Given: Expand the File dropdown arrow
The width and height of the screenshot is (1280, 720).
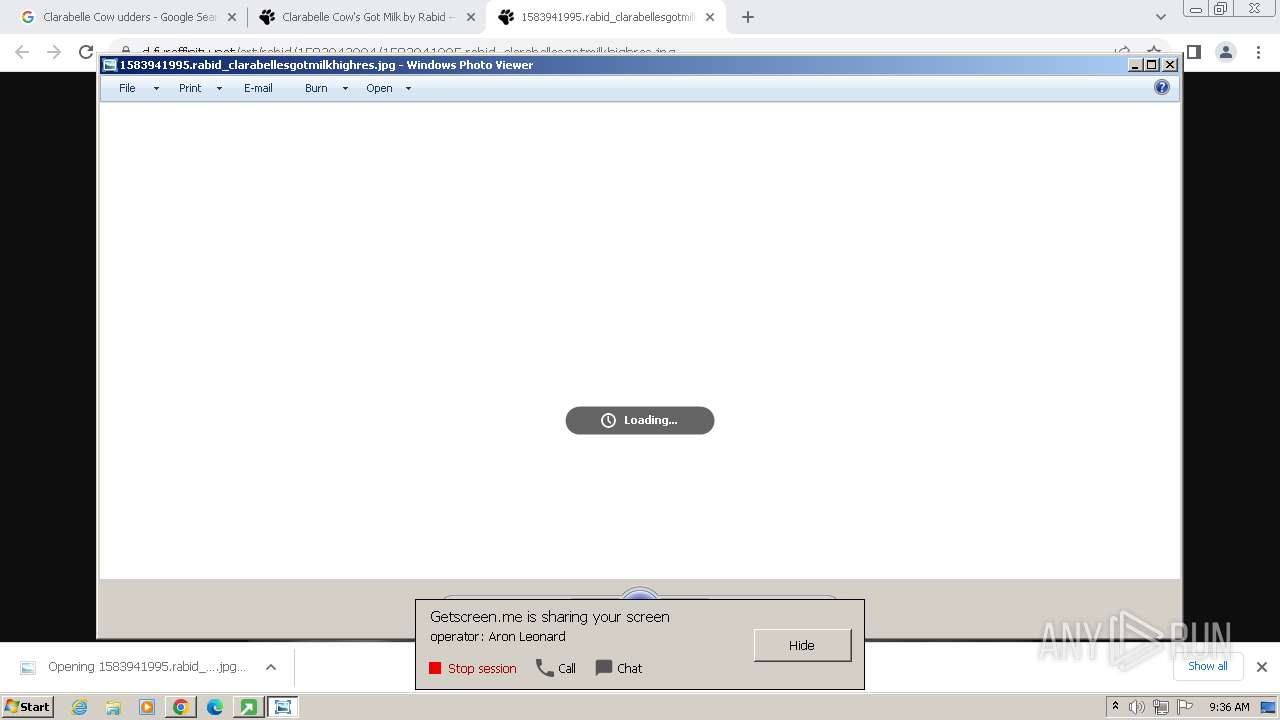Looking at the screenshot, I should click(x=156, y=88).
